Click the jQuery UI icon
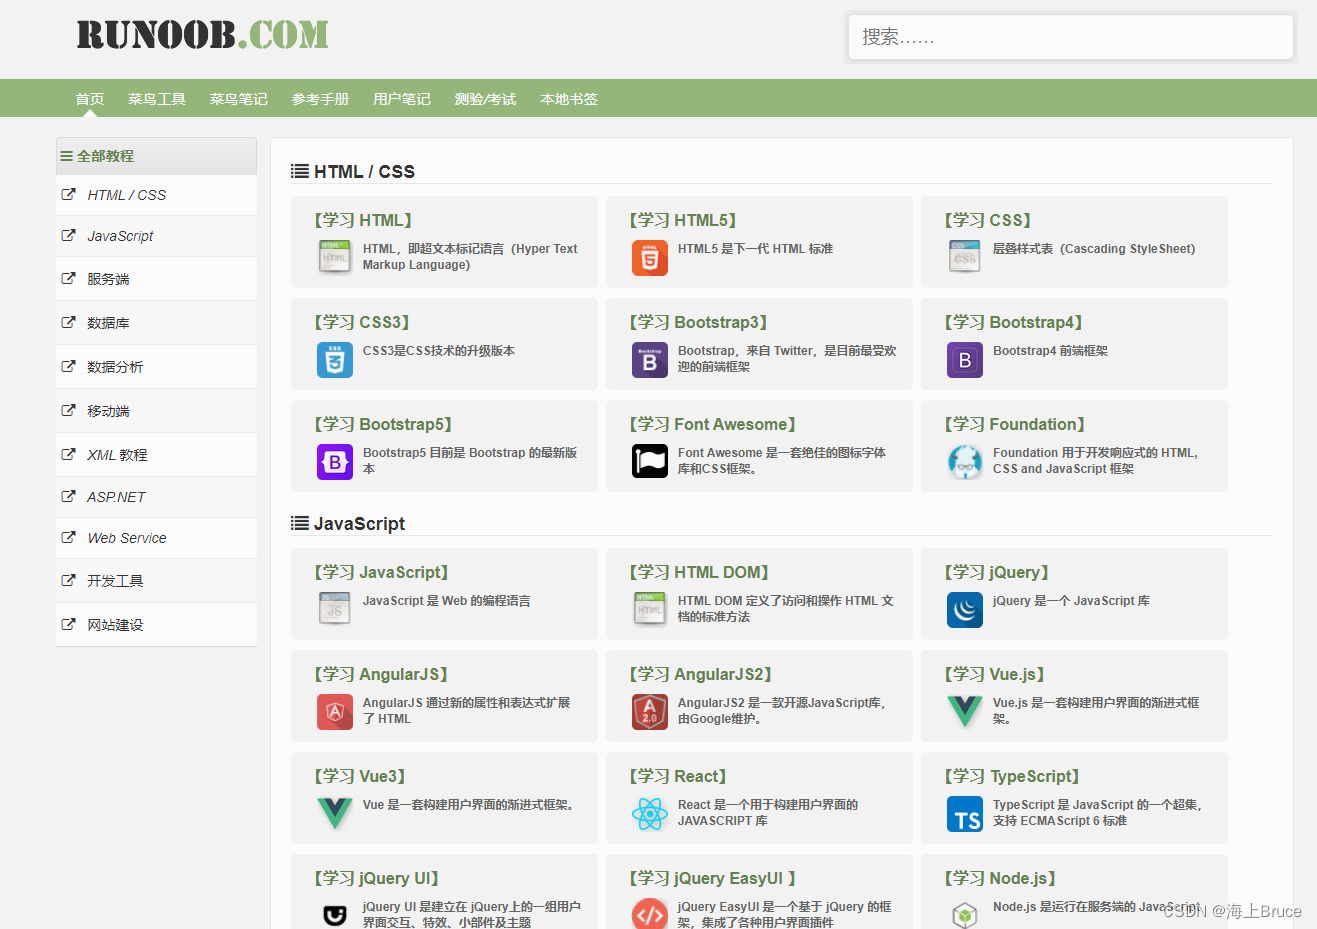This screenshot has width=1317, height=929. [x=335, y=914]
